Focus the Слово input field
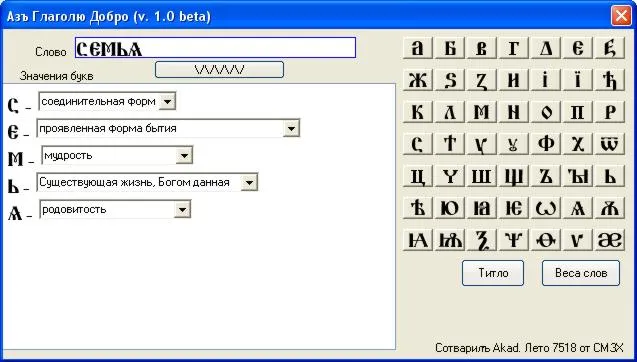The image size is (637, 362). coord(215,48)
